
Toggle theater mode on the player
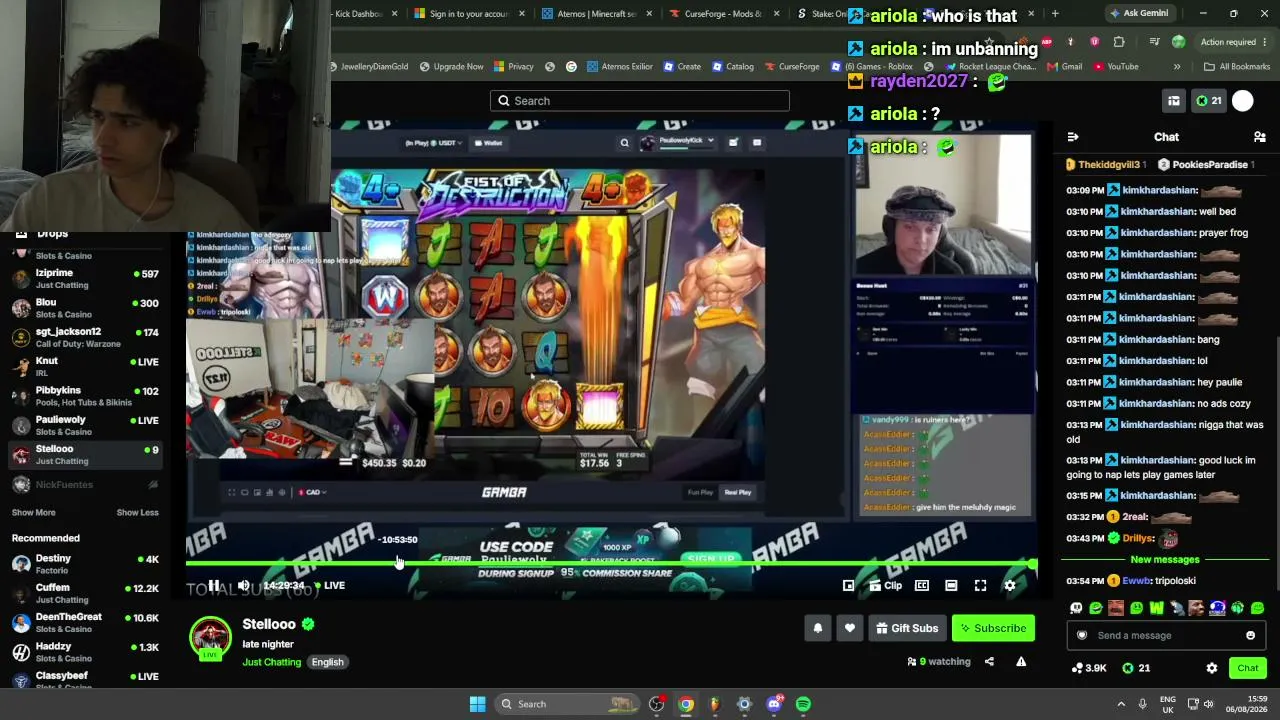tap(951, 585)
